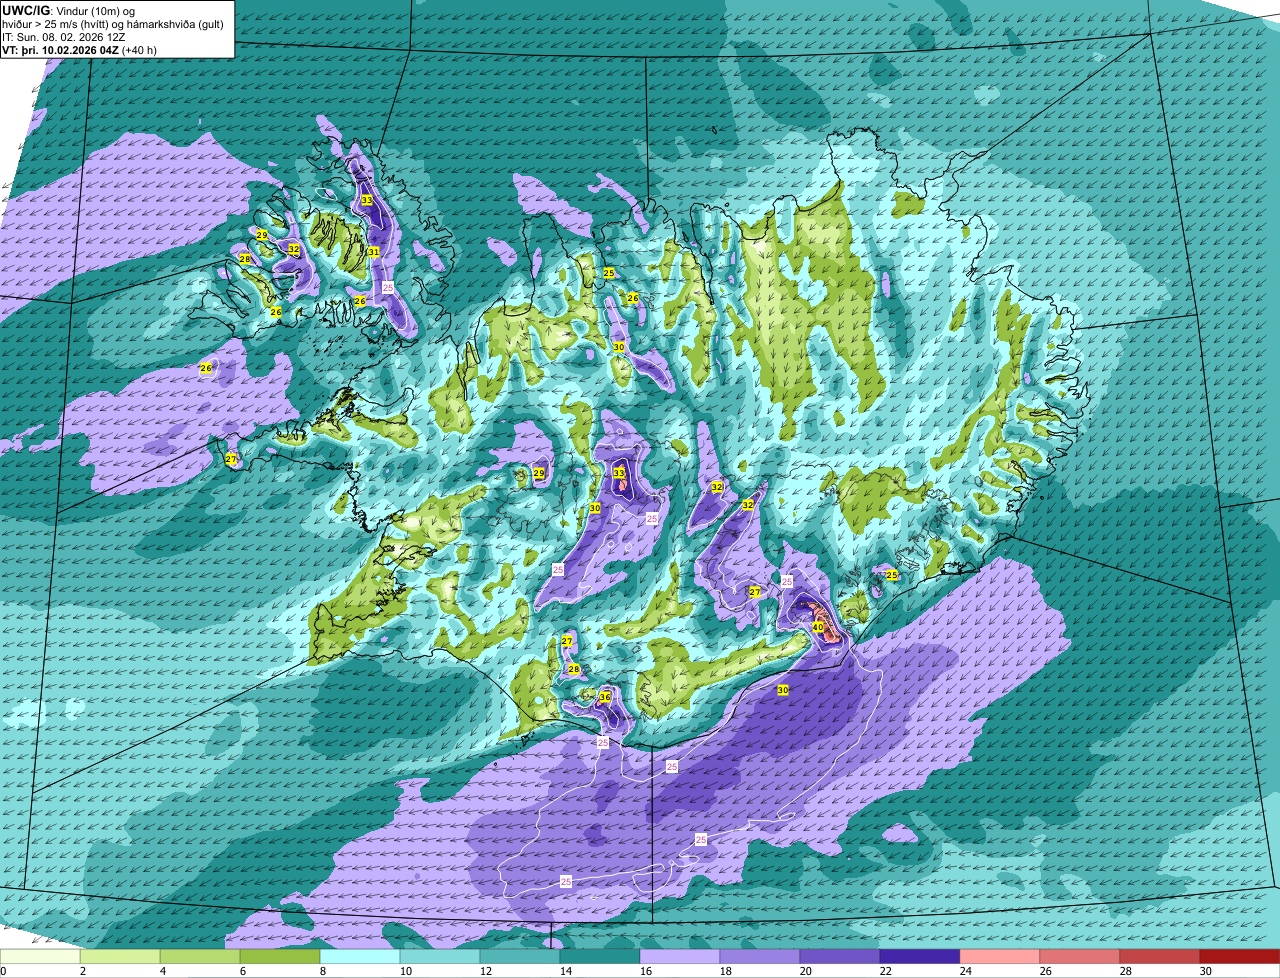The height and width of the screenshot is (978, 1280).
Task: Click the 22–24 m/s dark indigo legend swatch
Action: (x=920, y=957)
